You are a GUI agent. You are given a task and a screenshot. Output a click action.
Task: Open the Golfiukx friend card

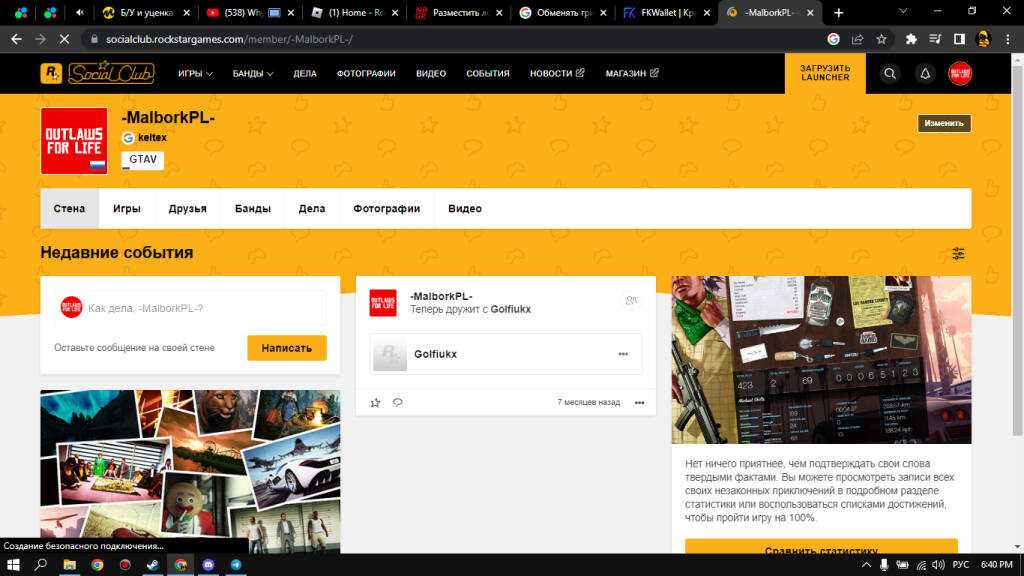point(505,354)
